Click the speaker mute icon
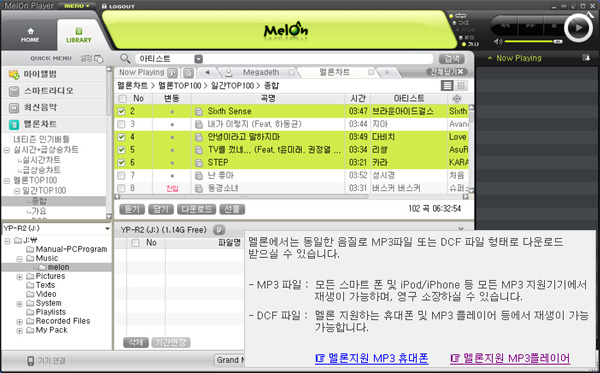 tap(497, 42)
